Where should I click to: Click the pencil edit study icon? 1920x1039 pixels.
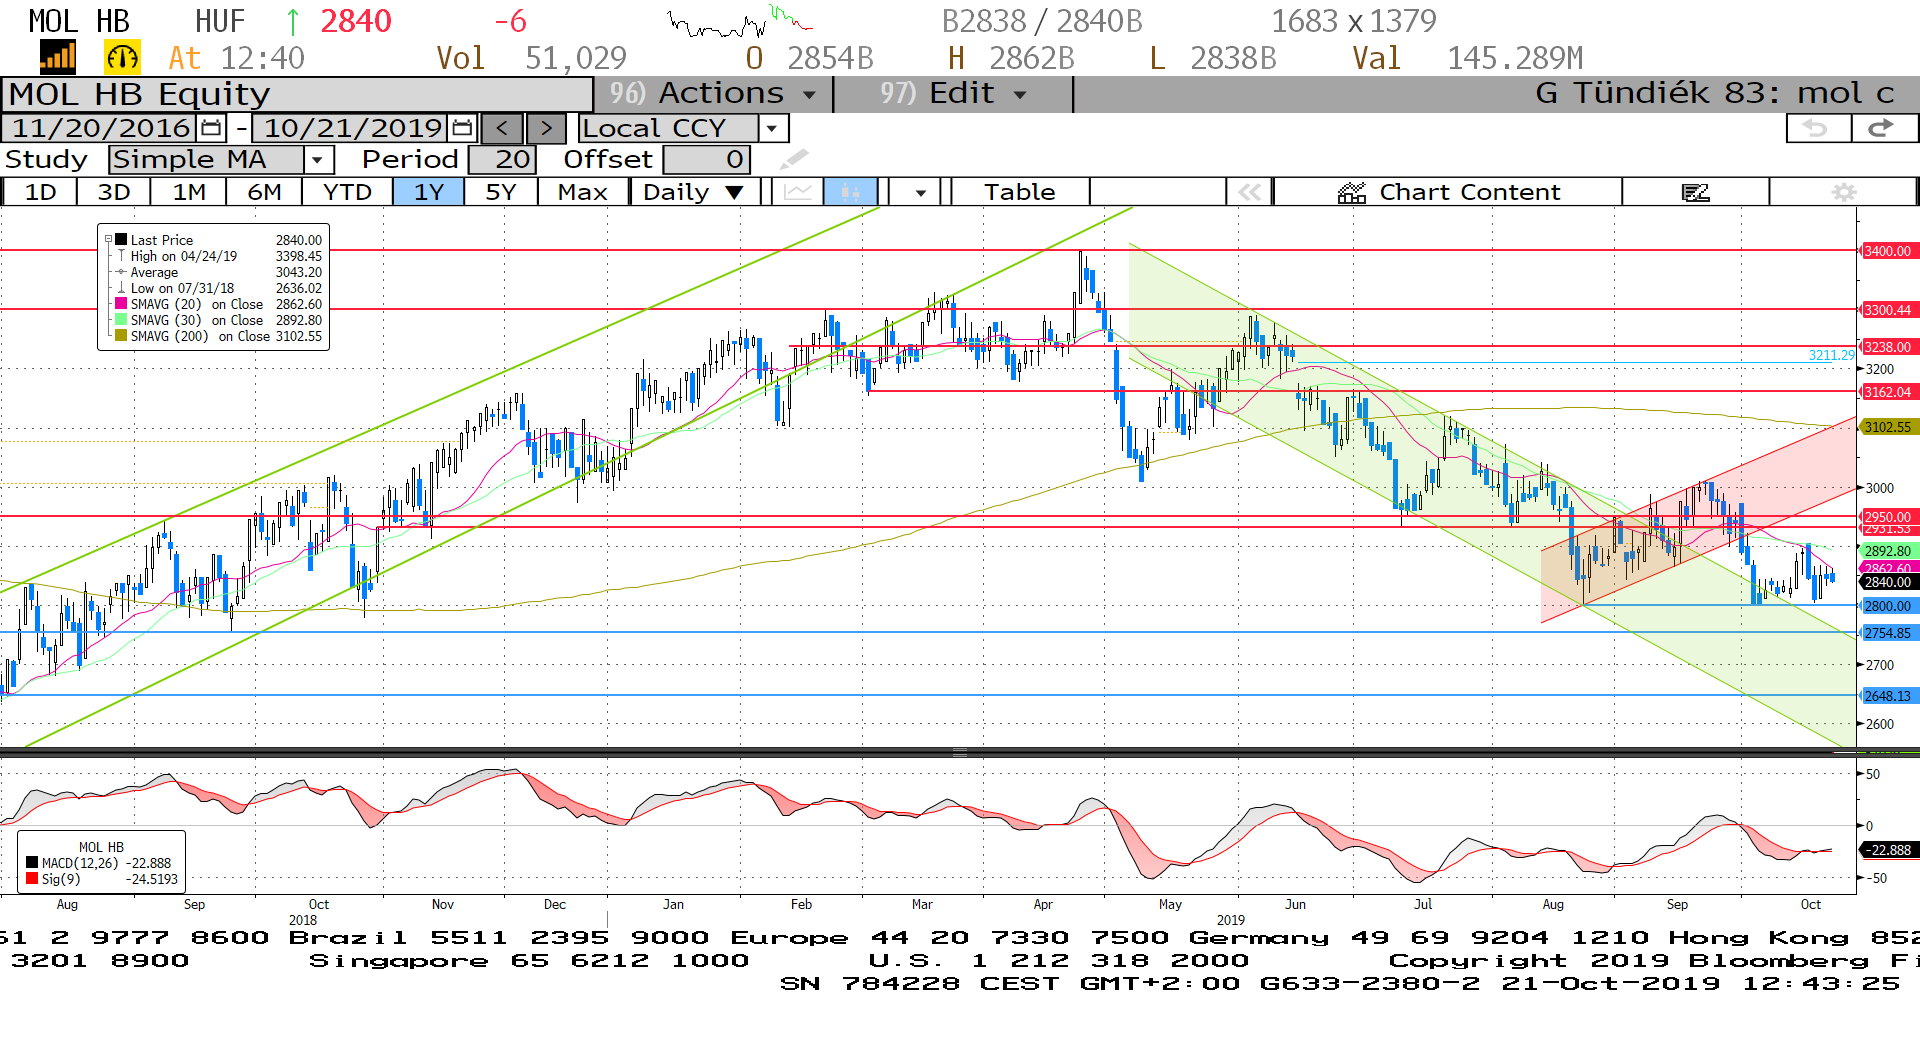[x=794, y=160]
